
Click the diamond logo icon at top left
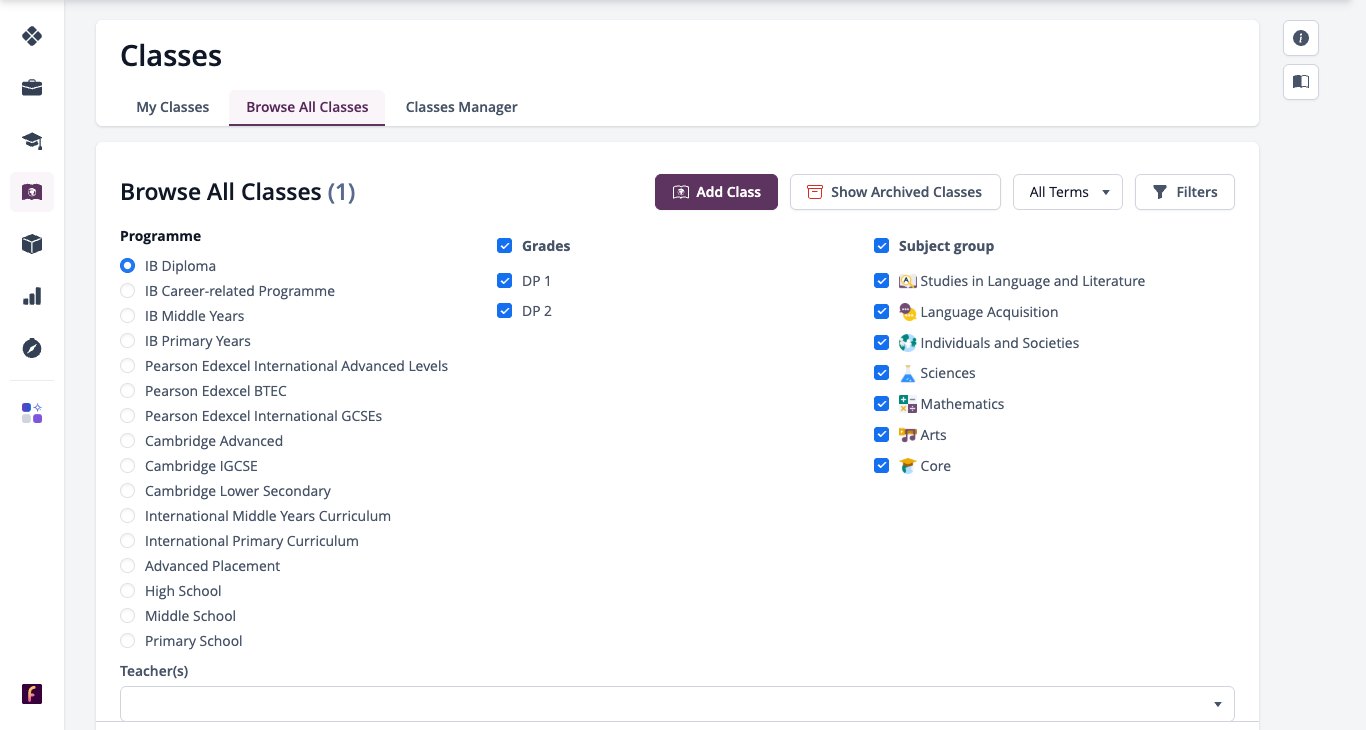32,36
